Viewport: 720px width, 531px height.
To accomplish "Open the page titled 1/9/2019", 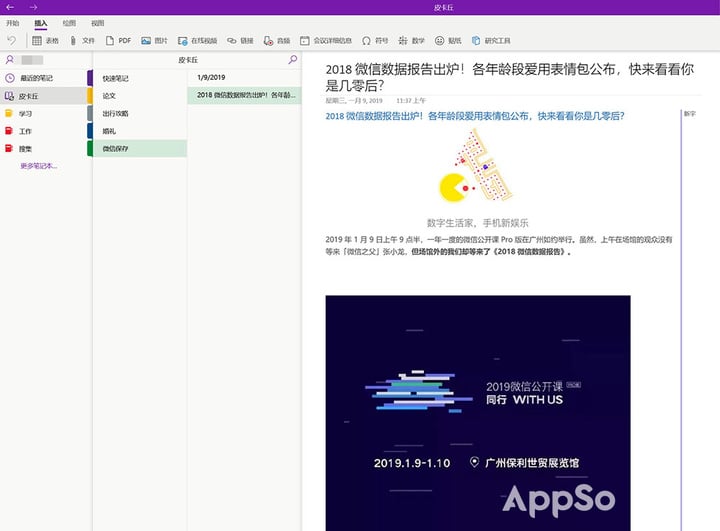I will pos(244,78).
